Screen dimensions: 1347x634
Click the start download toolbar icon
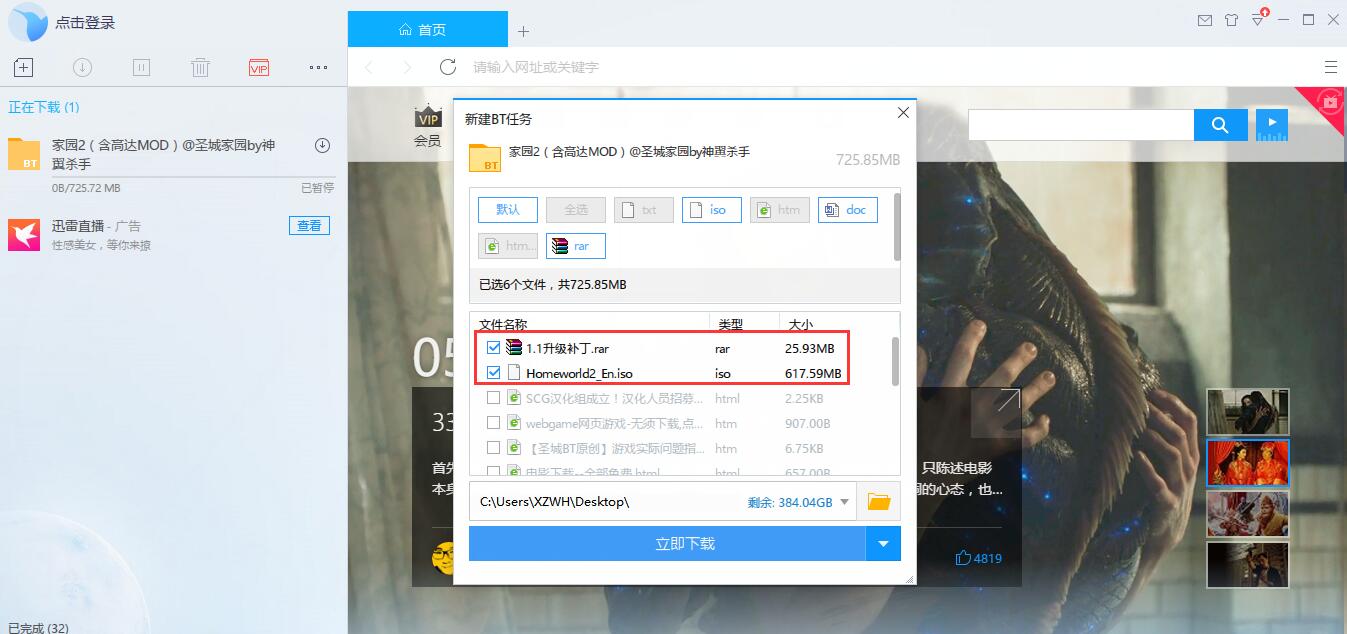83,68
